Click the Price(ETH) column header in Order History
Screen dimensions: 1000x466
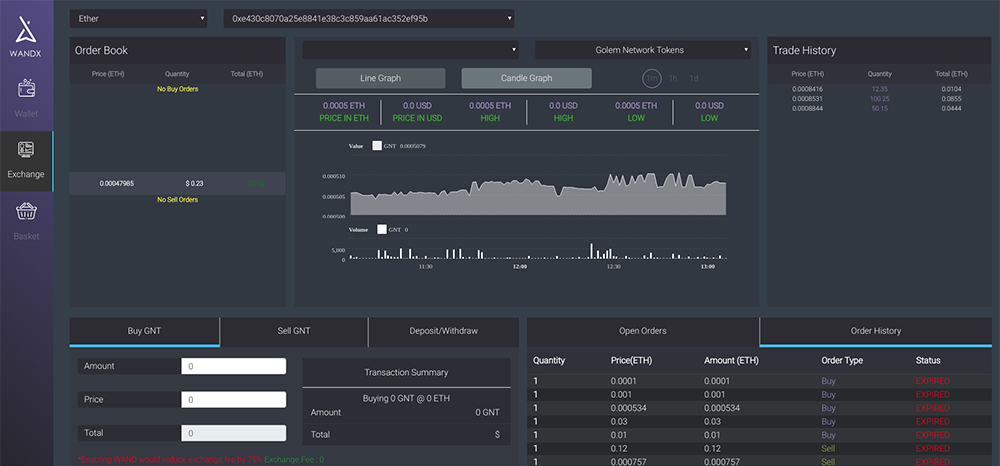[x=631, y=361]
